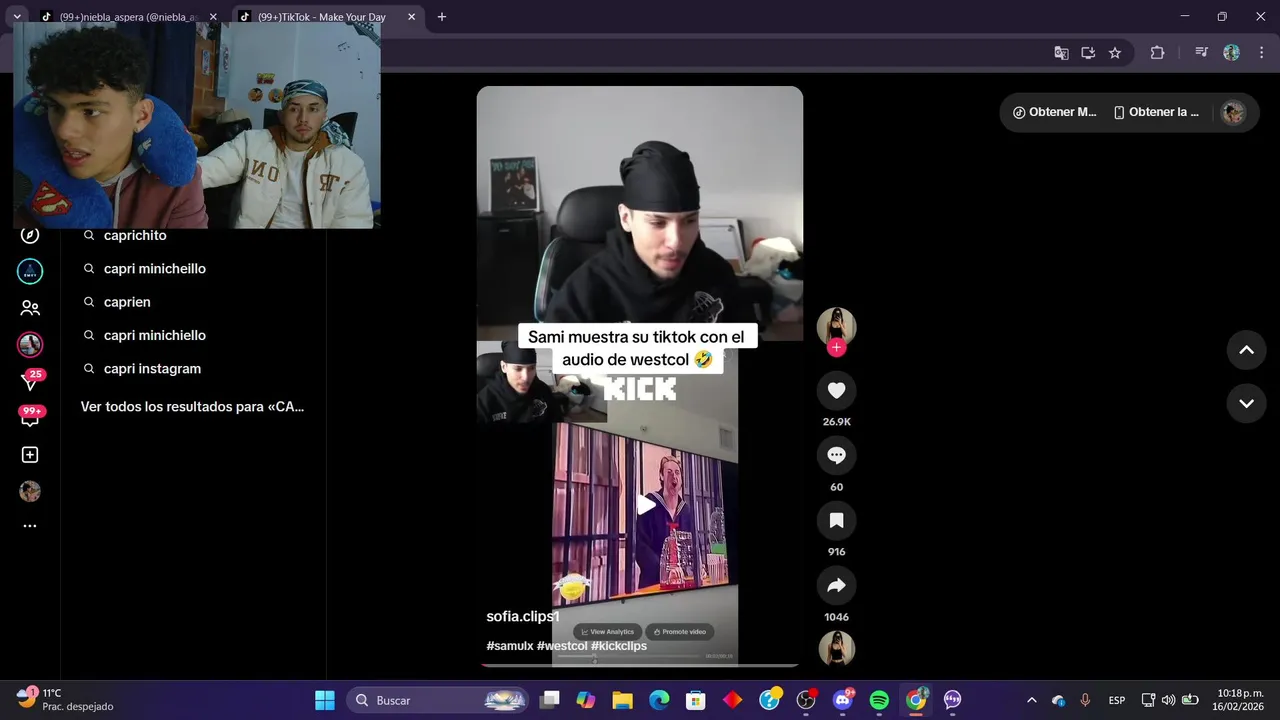Open the Chrome three-dot menu
Viewport: 1280px width, 720px height.
[1260, 53]
